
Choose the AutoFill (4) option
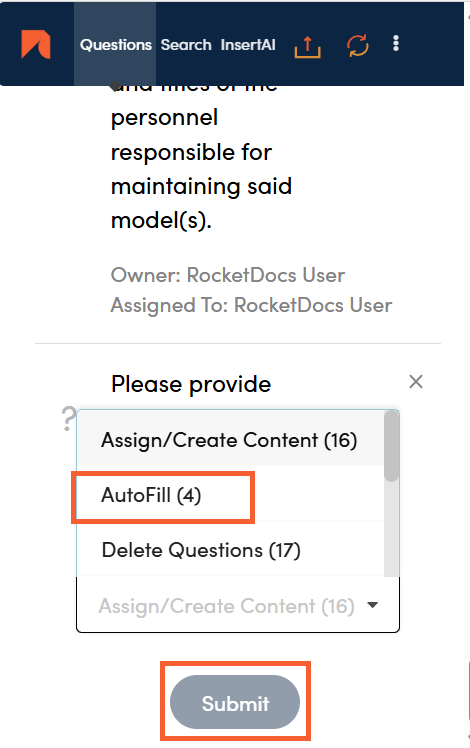pyautogui.click(x=230, y=495)
